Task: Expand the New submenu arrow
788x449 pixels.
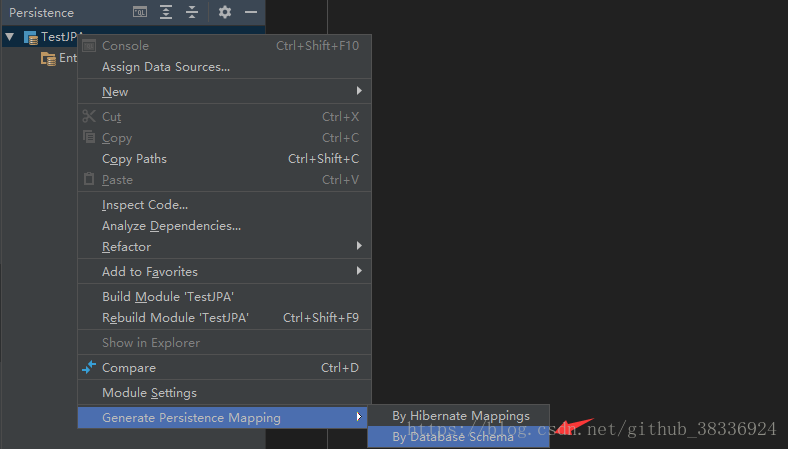Action: click(359, 91)
